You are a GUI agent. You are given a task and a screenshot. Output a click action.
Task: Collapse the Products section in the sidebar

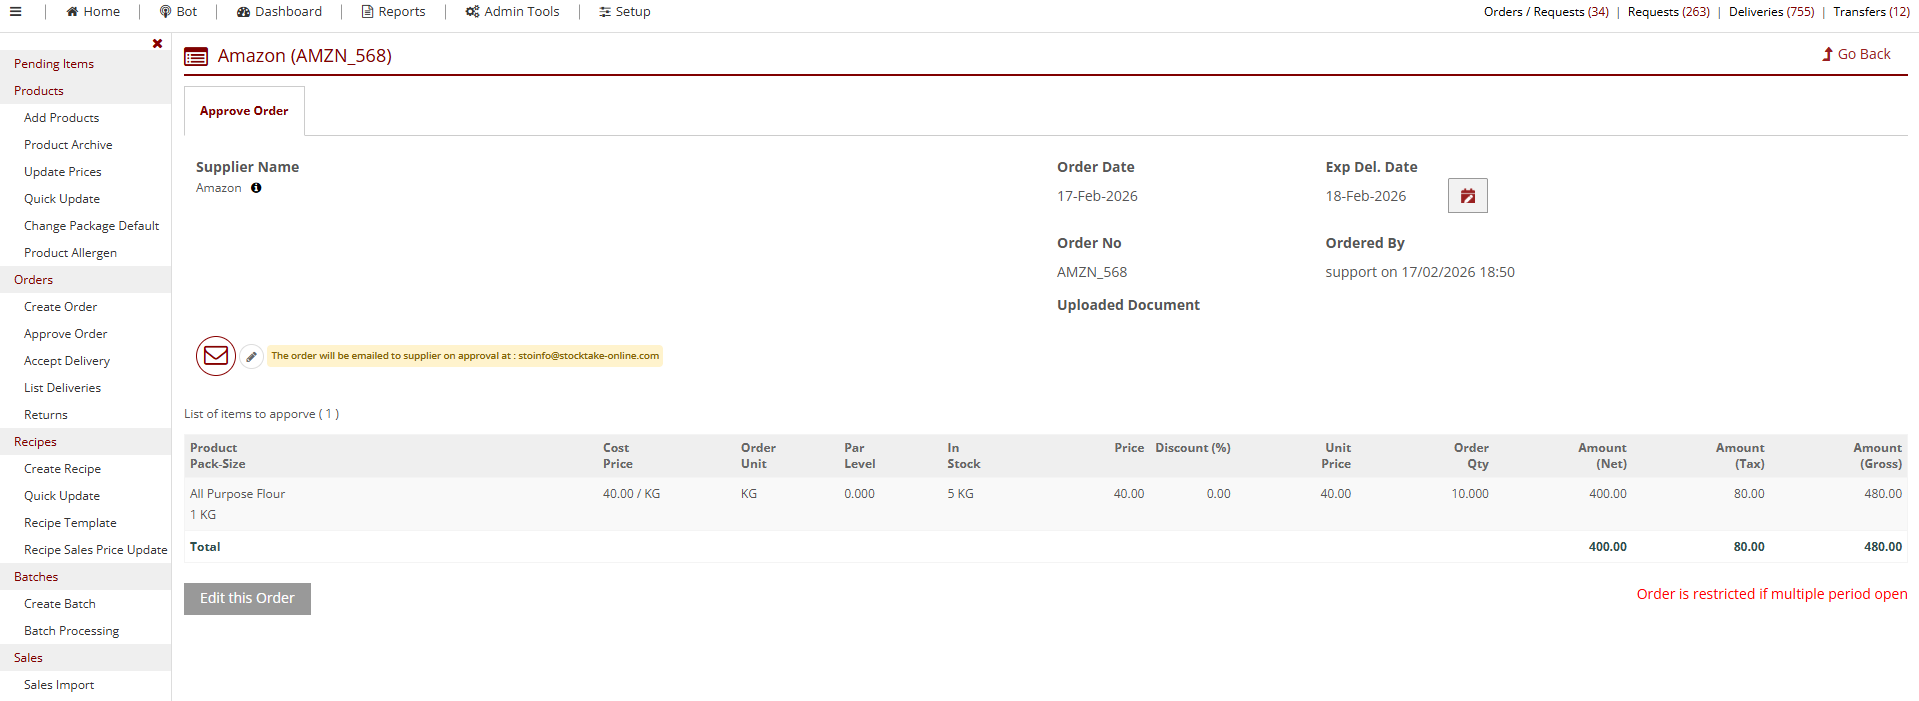pos(39,91)
